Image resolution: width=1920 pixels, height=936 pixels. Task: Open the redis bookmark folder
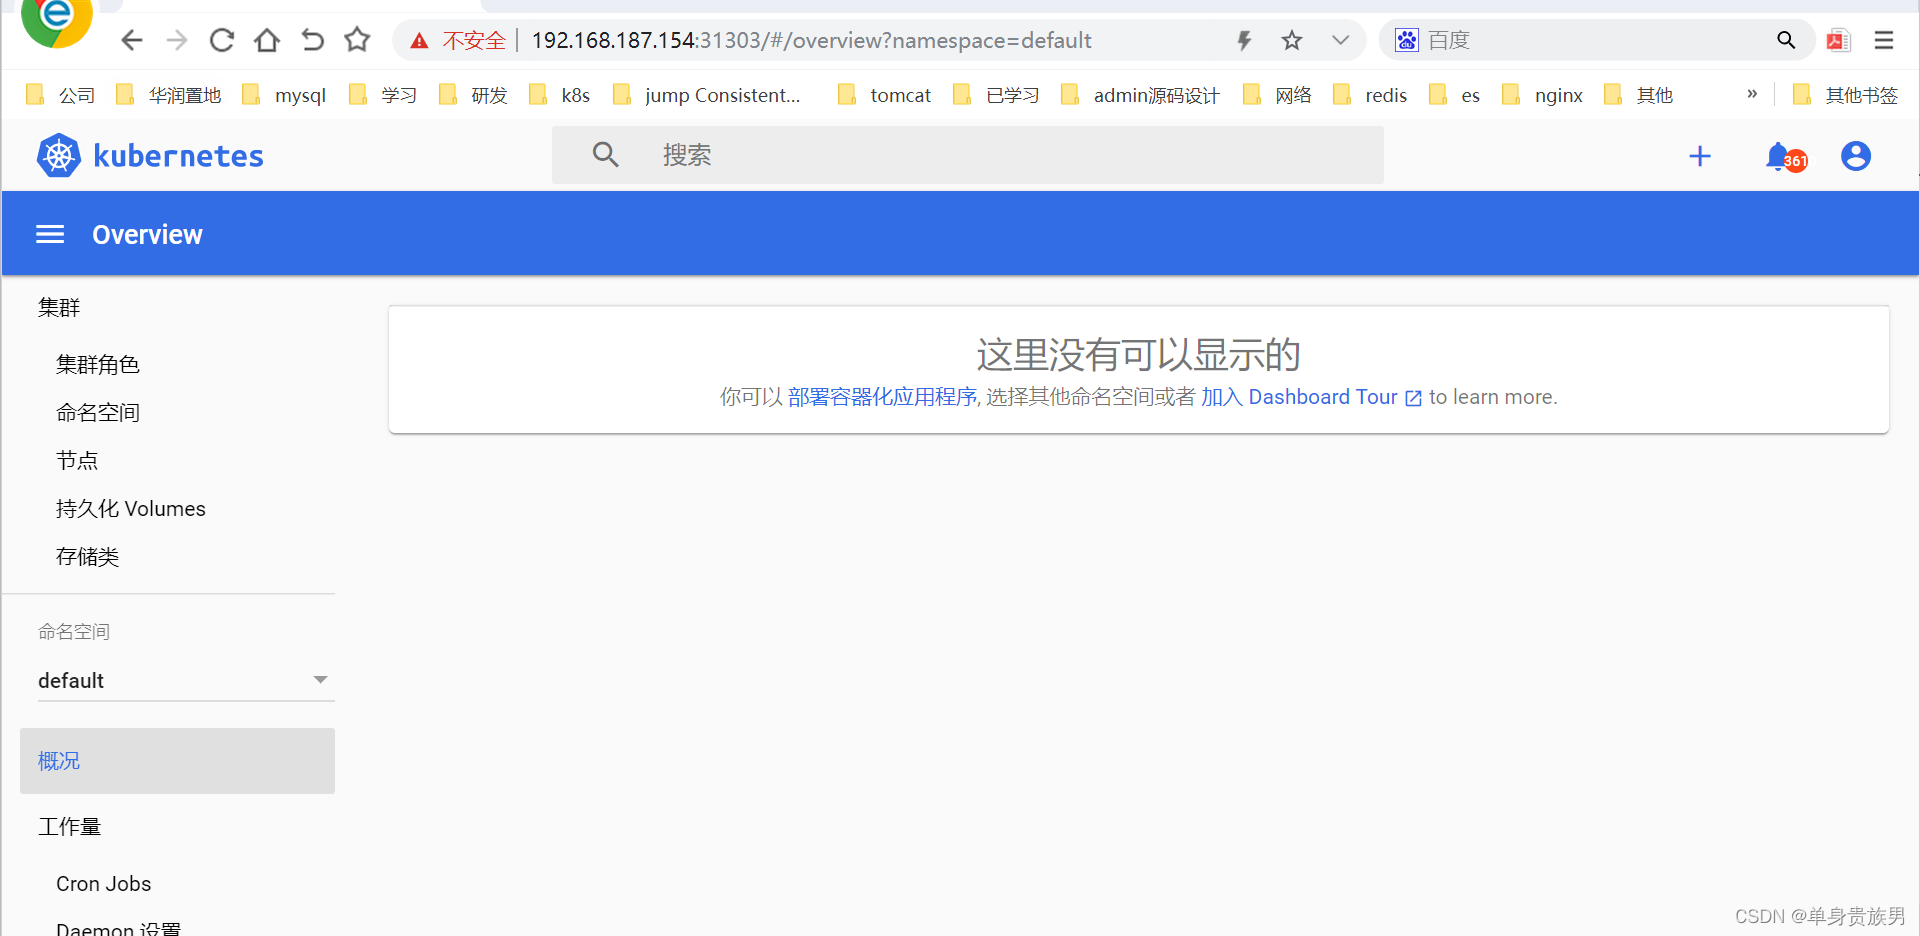pos(1370,95)
